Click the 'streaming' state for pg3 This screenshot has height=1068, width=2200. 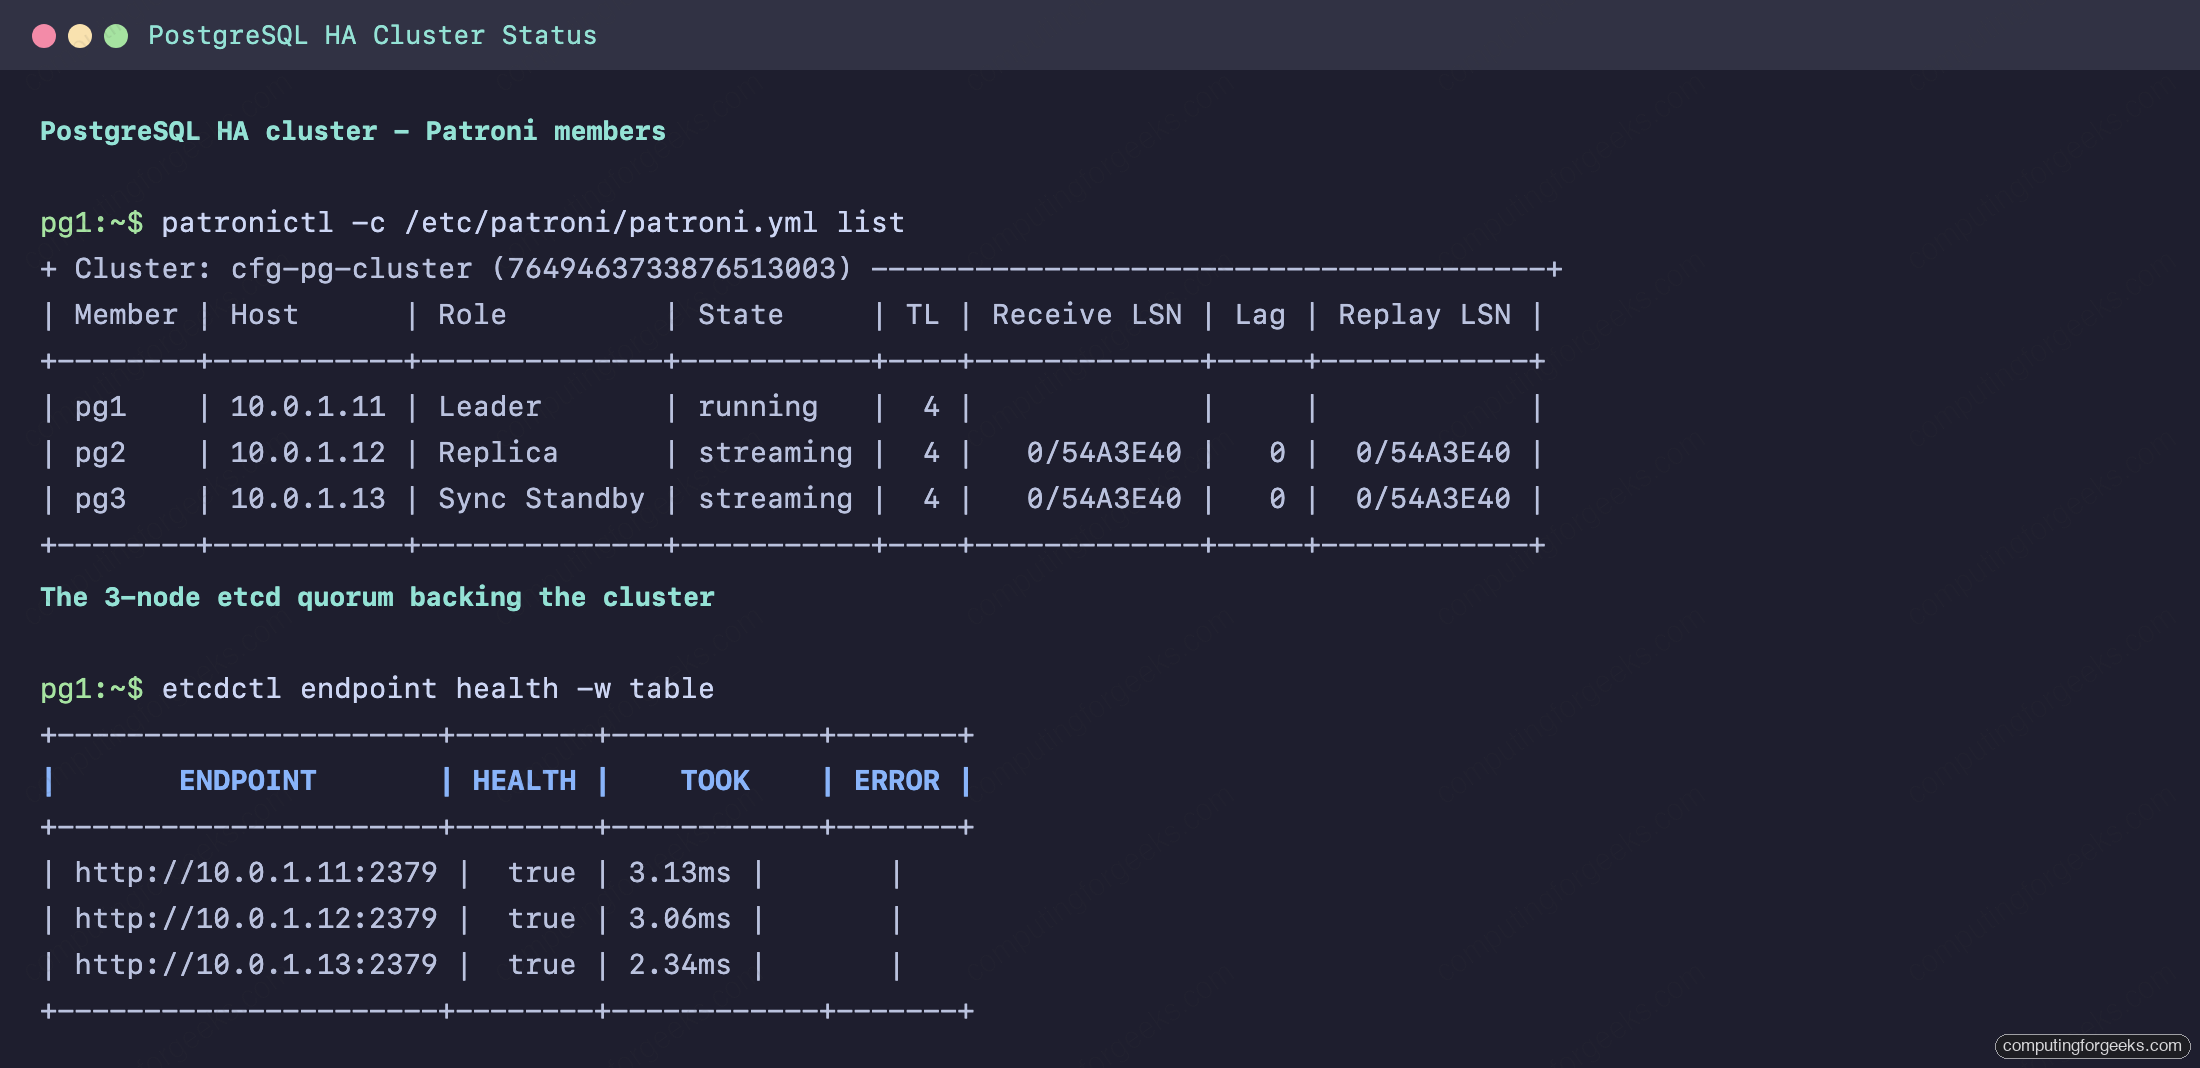click(775, 499)
